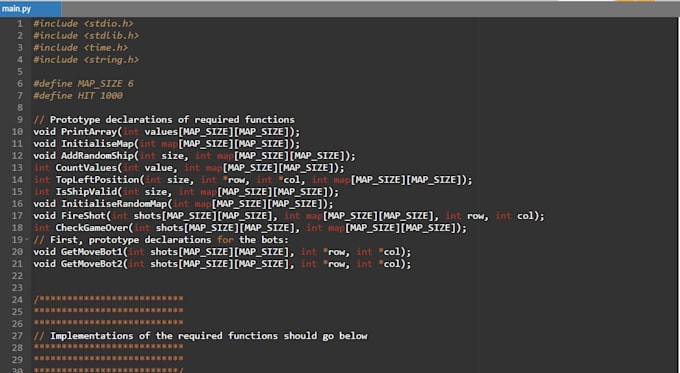Click the GetMoveBot2 function prototype
This screenshot has width=680, height=373.
[222, 264]
